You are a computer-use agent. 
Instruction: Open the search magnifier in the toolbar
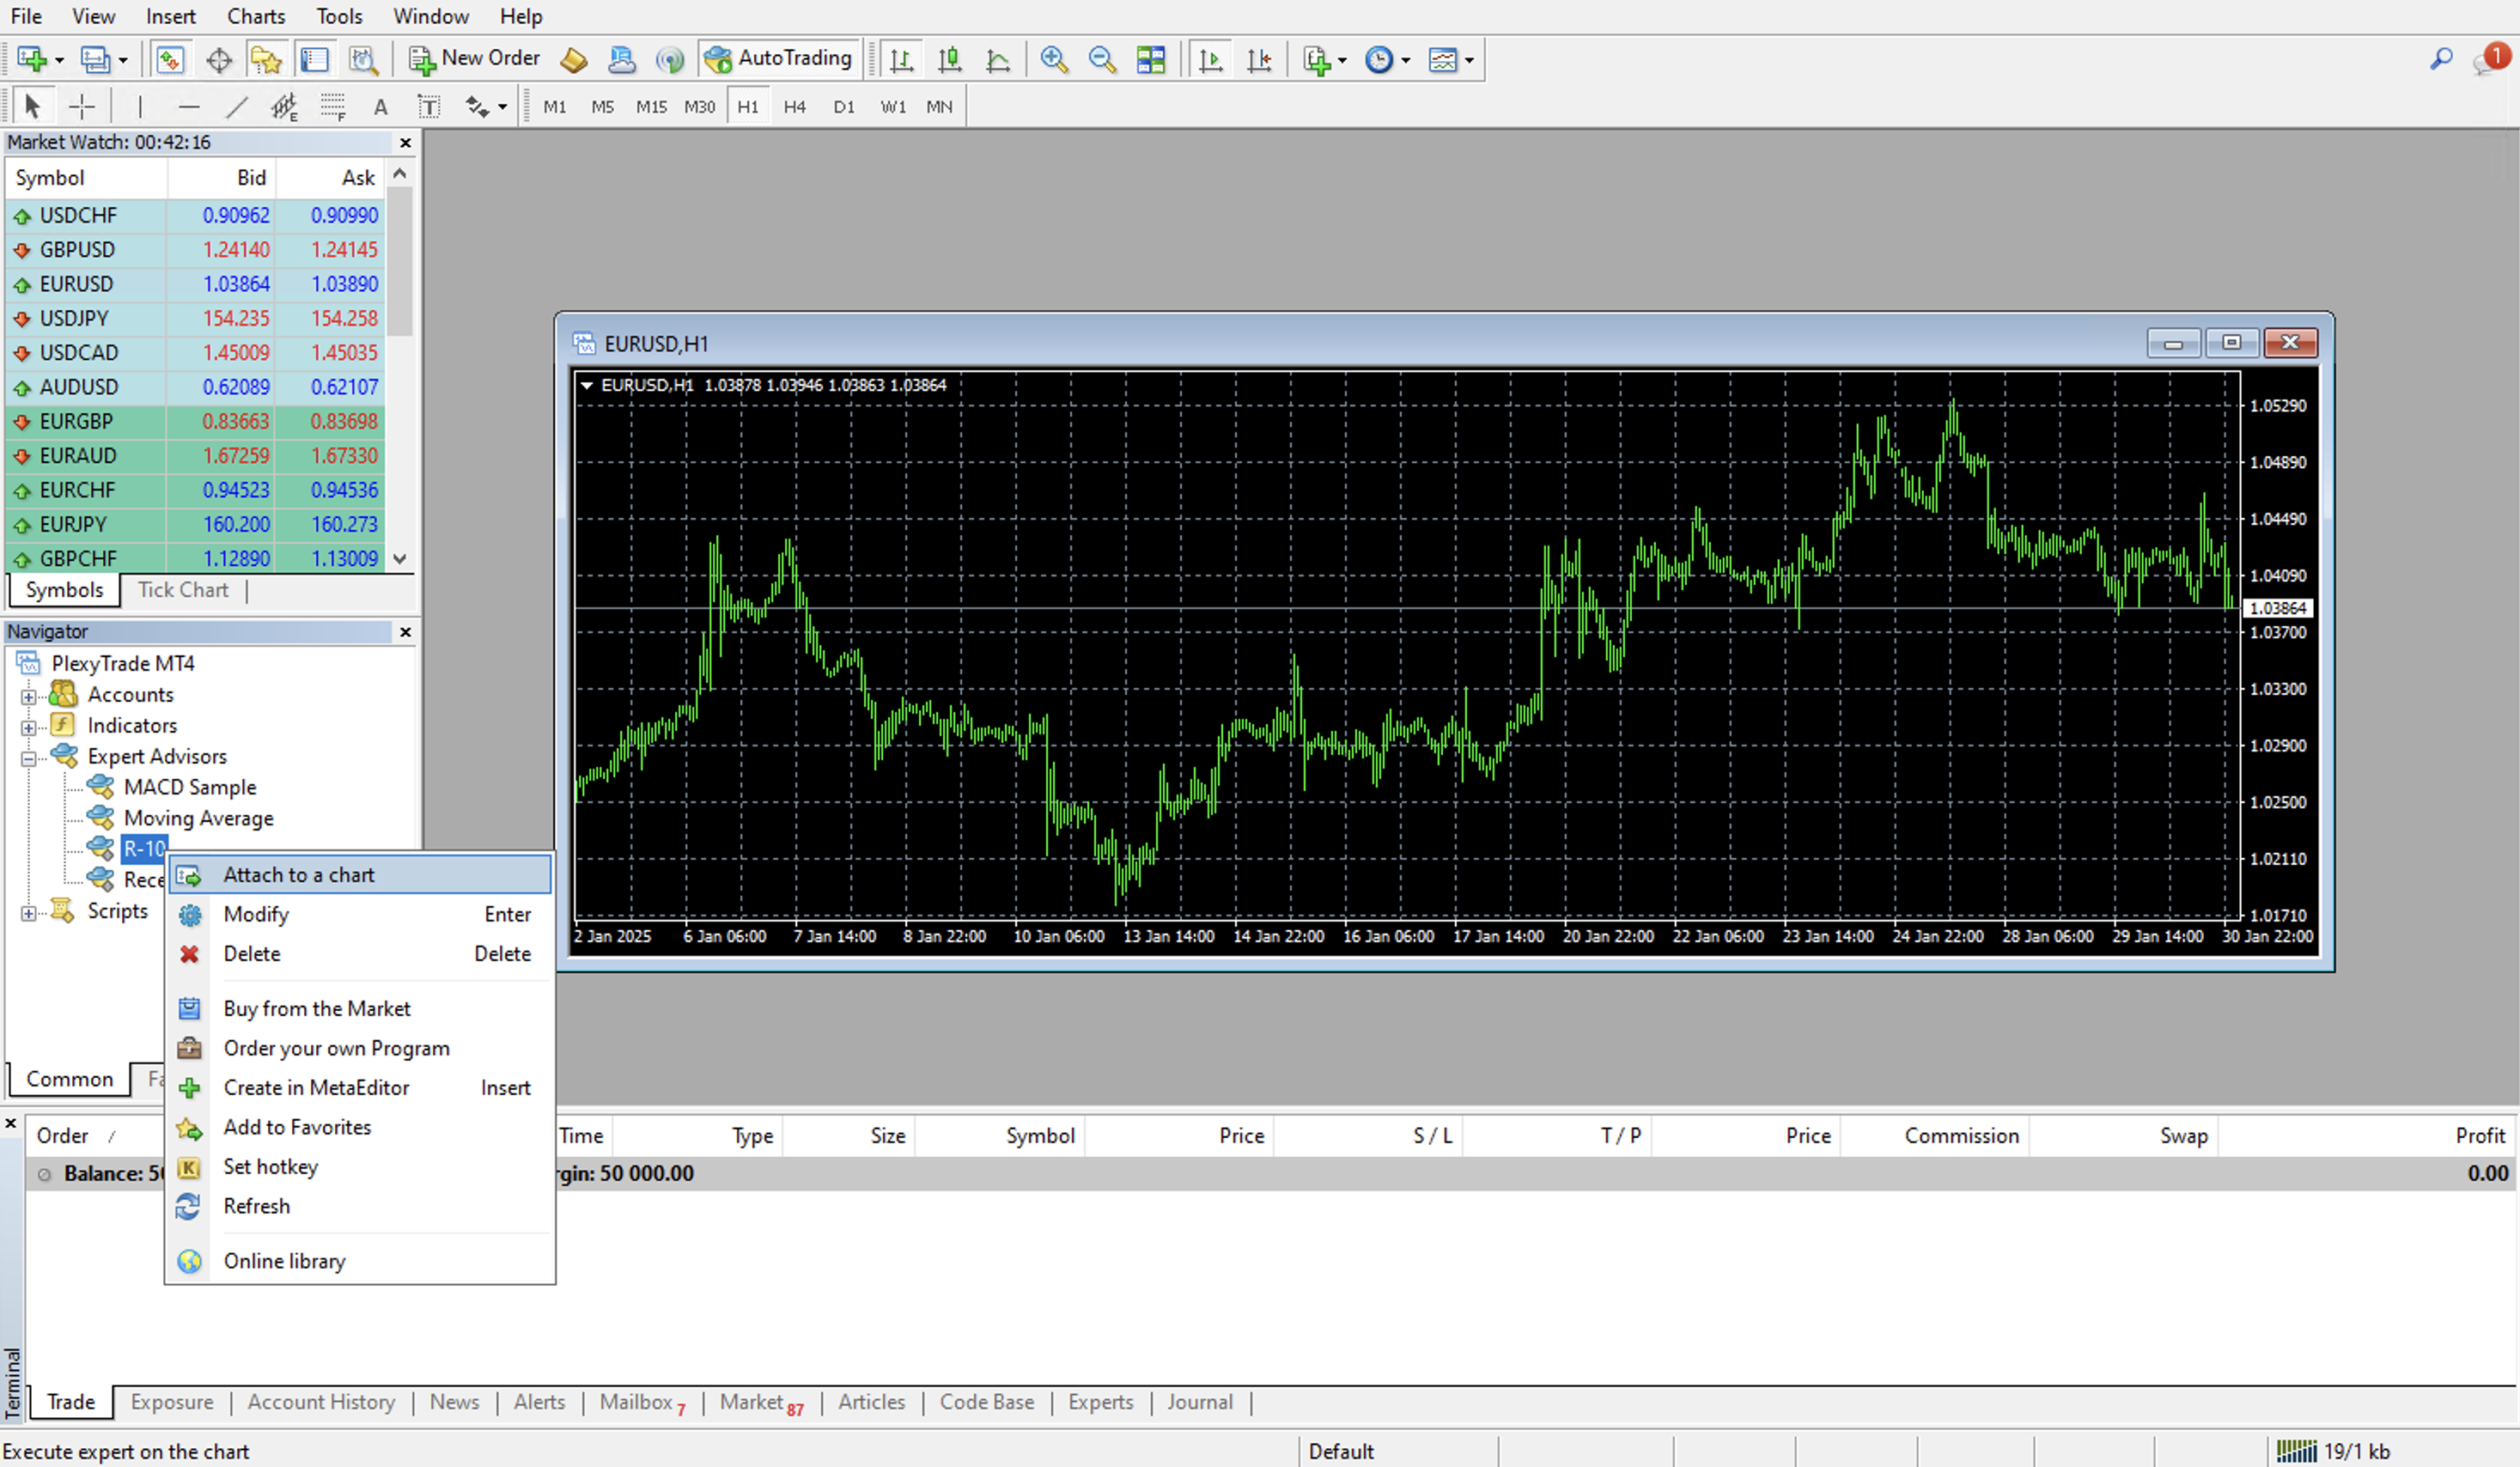pyautogui.click(x=2441, y=60)
